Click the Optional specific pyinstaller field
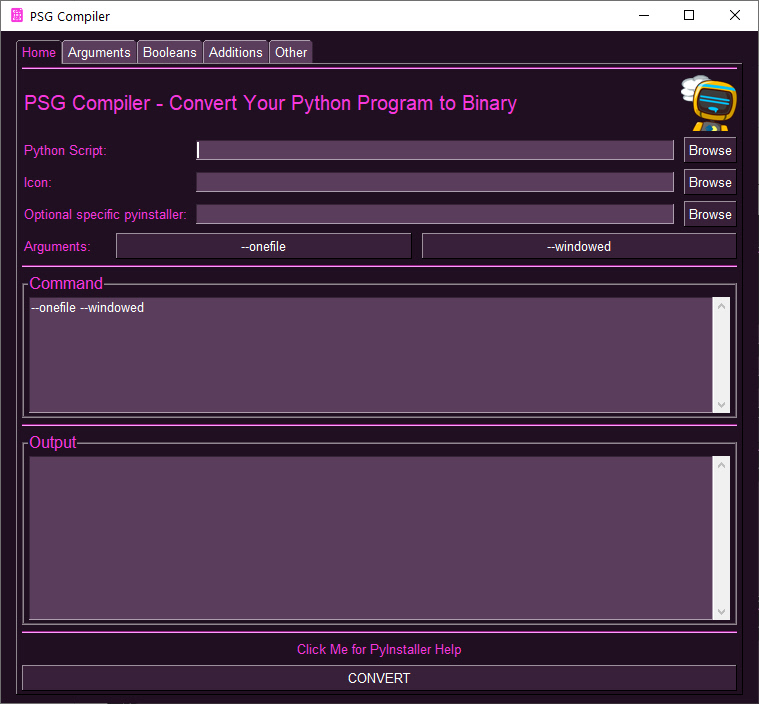Viewport: 759px width, 704px height. click(x=435, y=214)
